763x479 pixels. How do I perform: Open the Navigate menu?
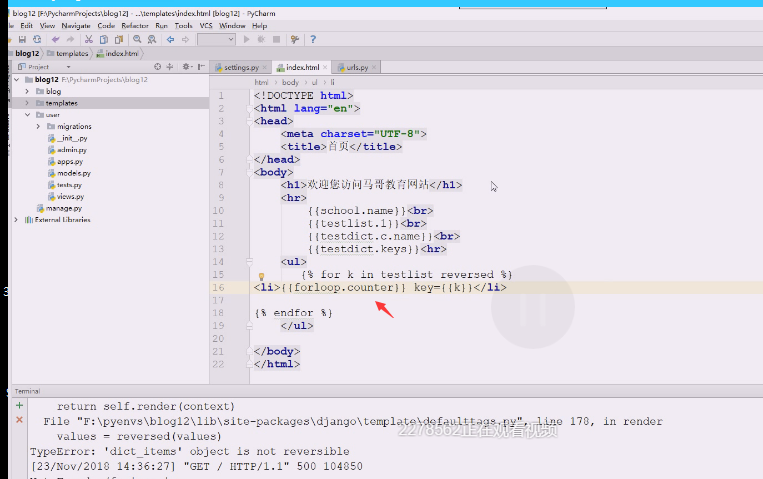tap(76, 26)
